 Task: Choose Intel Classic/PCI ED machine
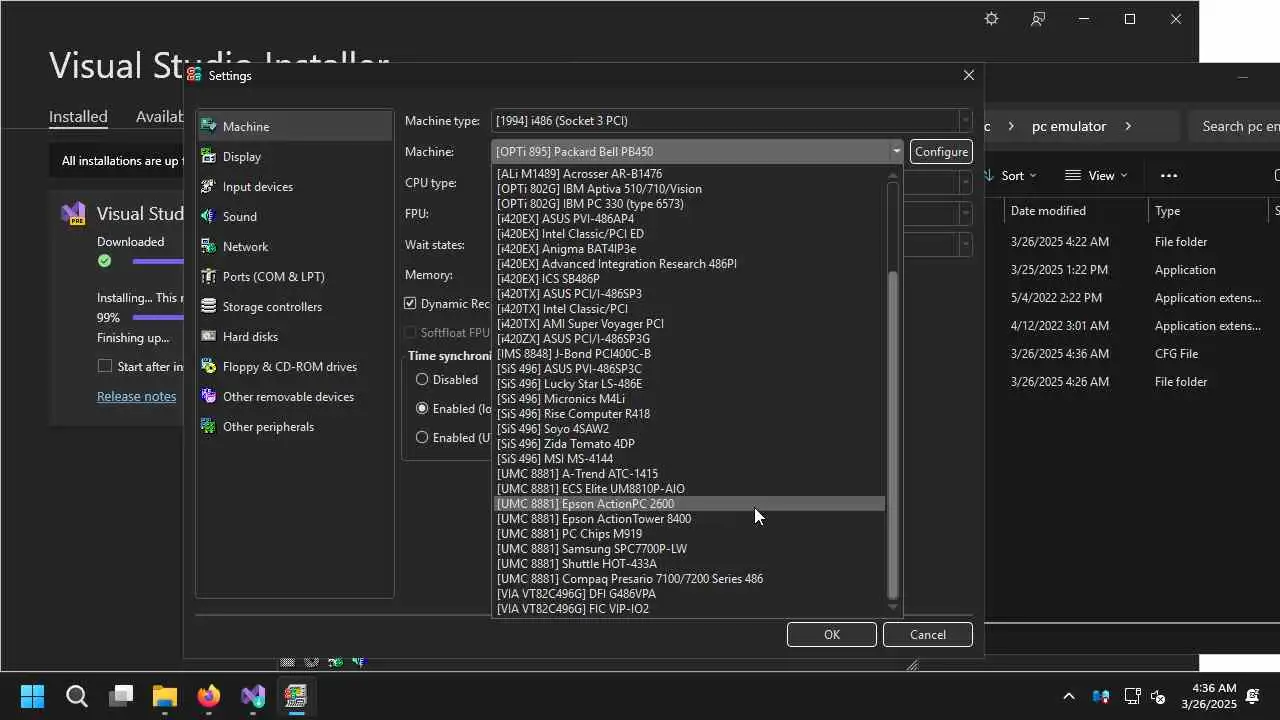pos(690,234)
